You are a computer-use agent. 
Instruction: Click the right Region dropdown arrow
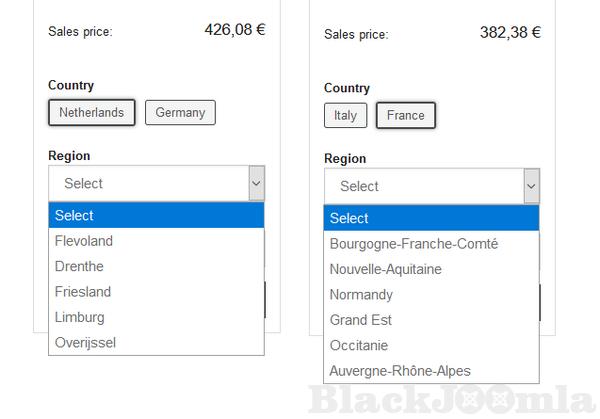(x=531, y=187)
